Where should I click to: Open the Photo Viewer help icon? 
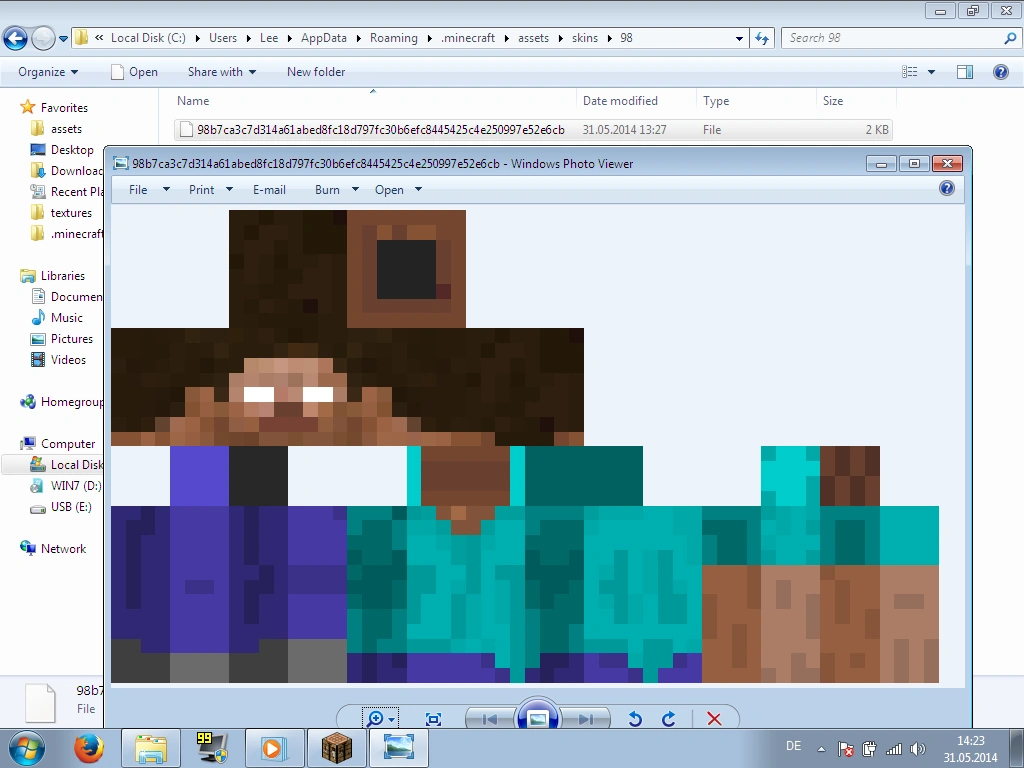(x=947, y=188)
